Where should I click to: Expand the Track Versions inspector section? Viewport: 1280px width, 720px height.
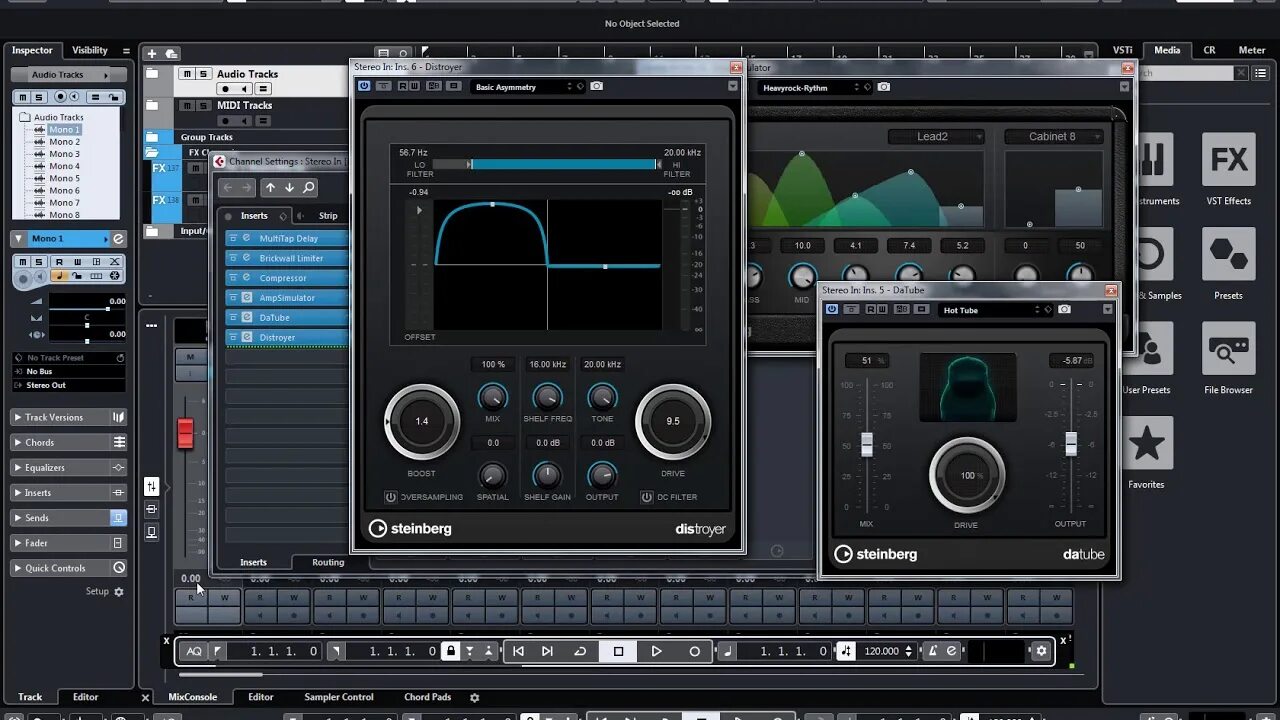(x=69, y=417)
